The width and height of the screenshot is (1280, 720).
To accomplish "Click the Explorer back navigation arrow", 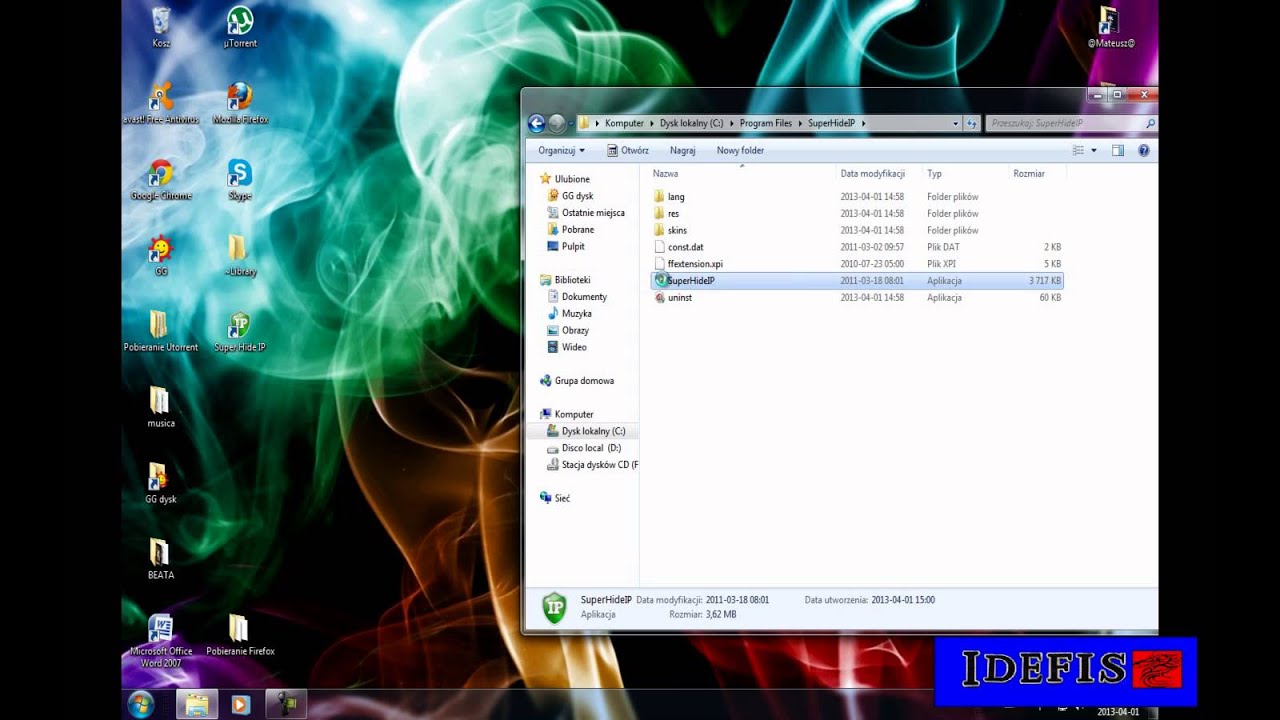I will (x=537, y=123).
